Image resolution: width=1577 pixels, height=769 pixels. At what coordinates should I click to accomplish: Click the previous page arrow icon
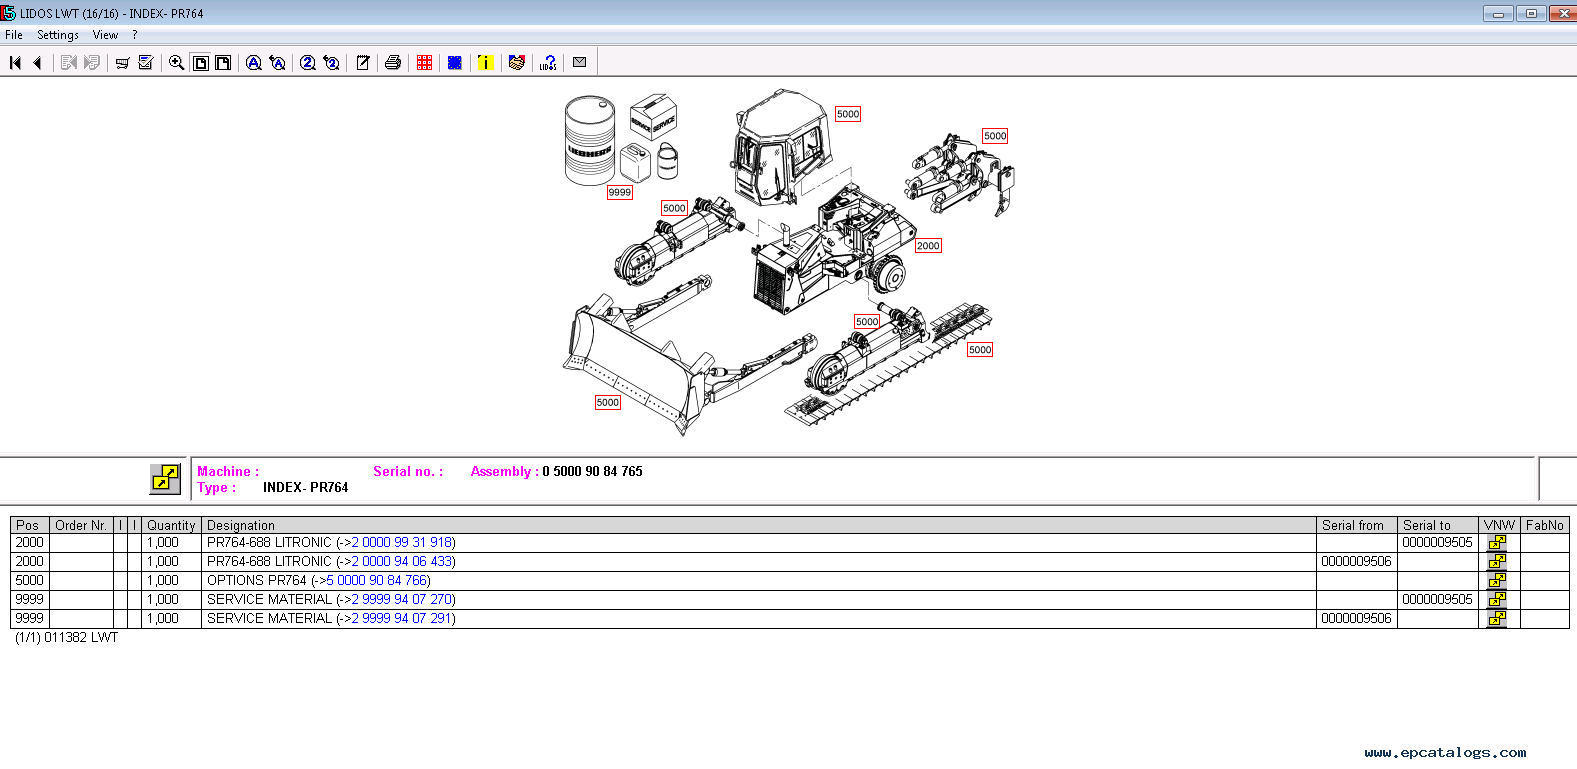click(x=37, y=62)
